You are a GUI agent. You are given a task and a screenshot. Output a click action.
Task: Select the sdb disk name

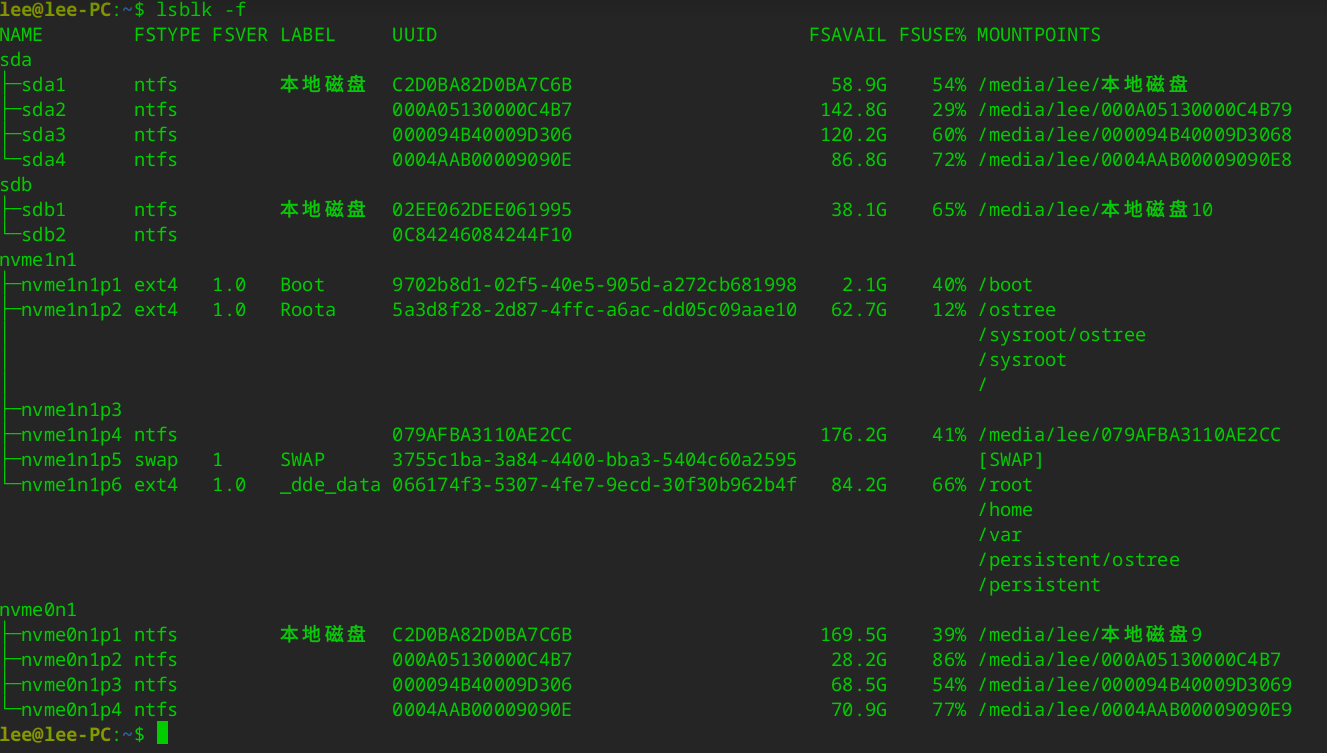[x=16, y=185]
